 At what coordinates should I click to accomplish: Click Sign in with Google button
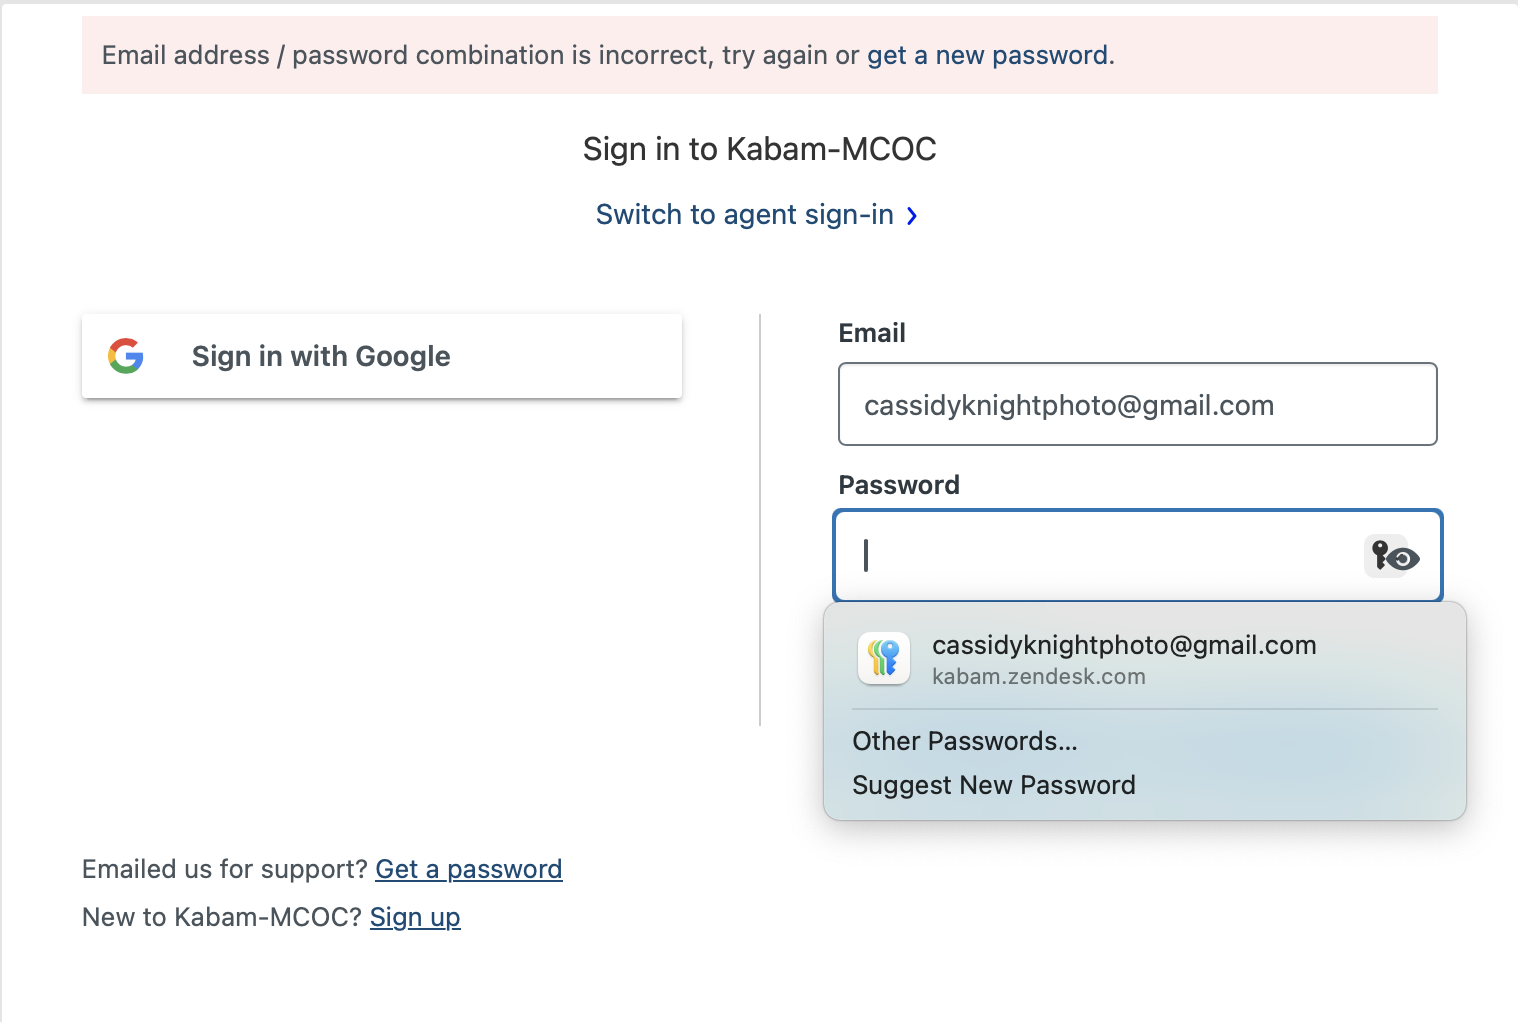click(382, 356)
